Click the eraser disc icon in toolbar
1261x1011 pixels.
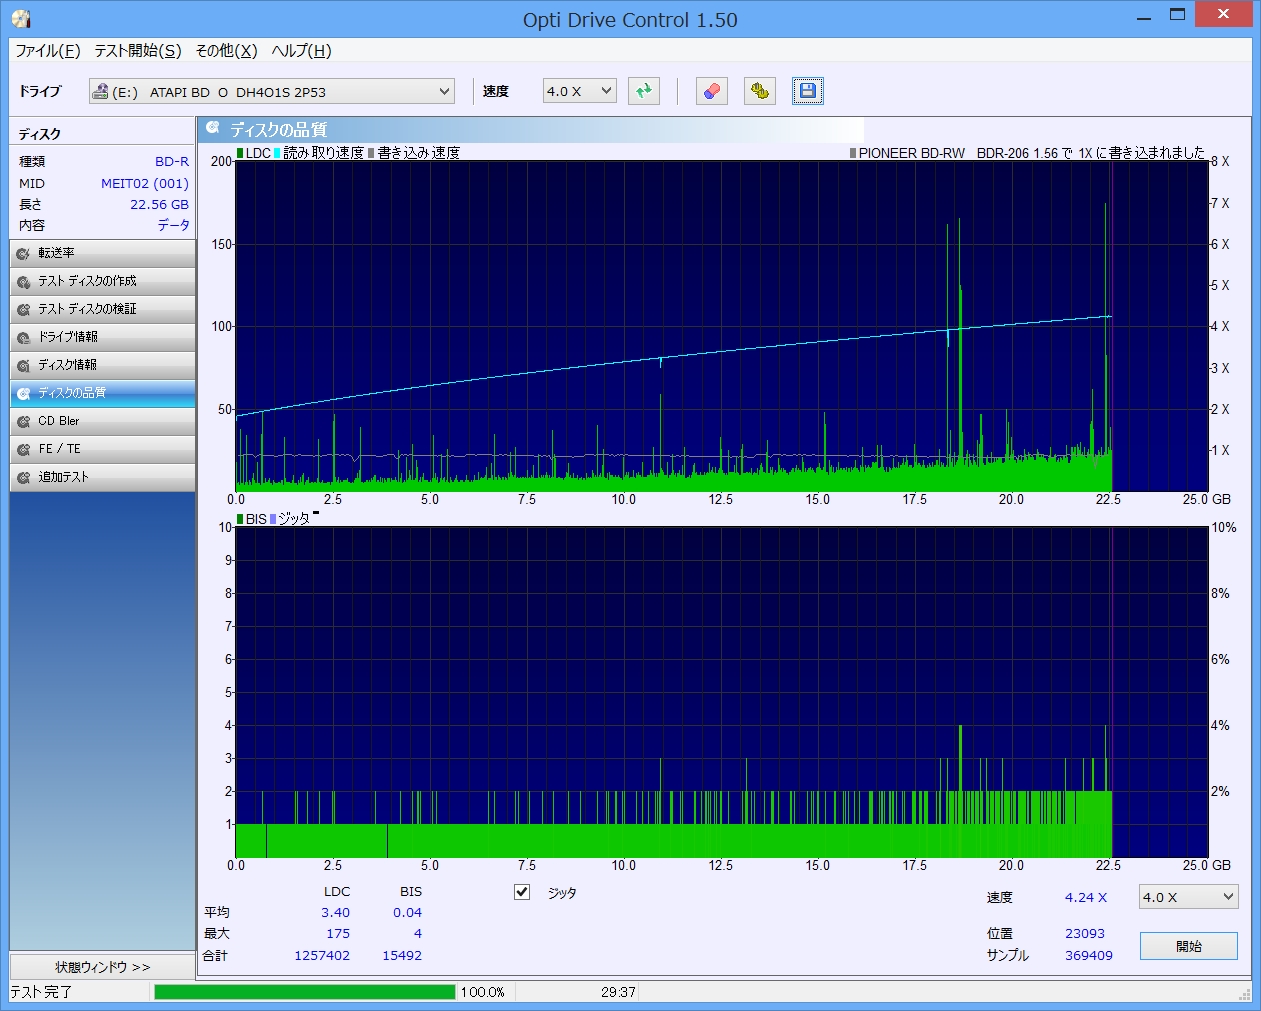coord(711,91)
